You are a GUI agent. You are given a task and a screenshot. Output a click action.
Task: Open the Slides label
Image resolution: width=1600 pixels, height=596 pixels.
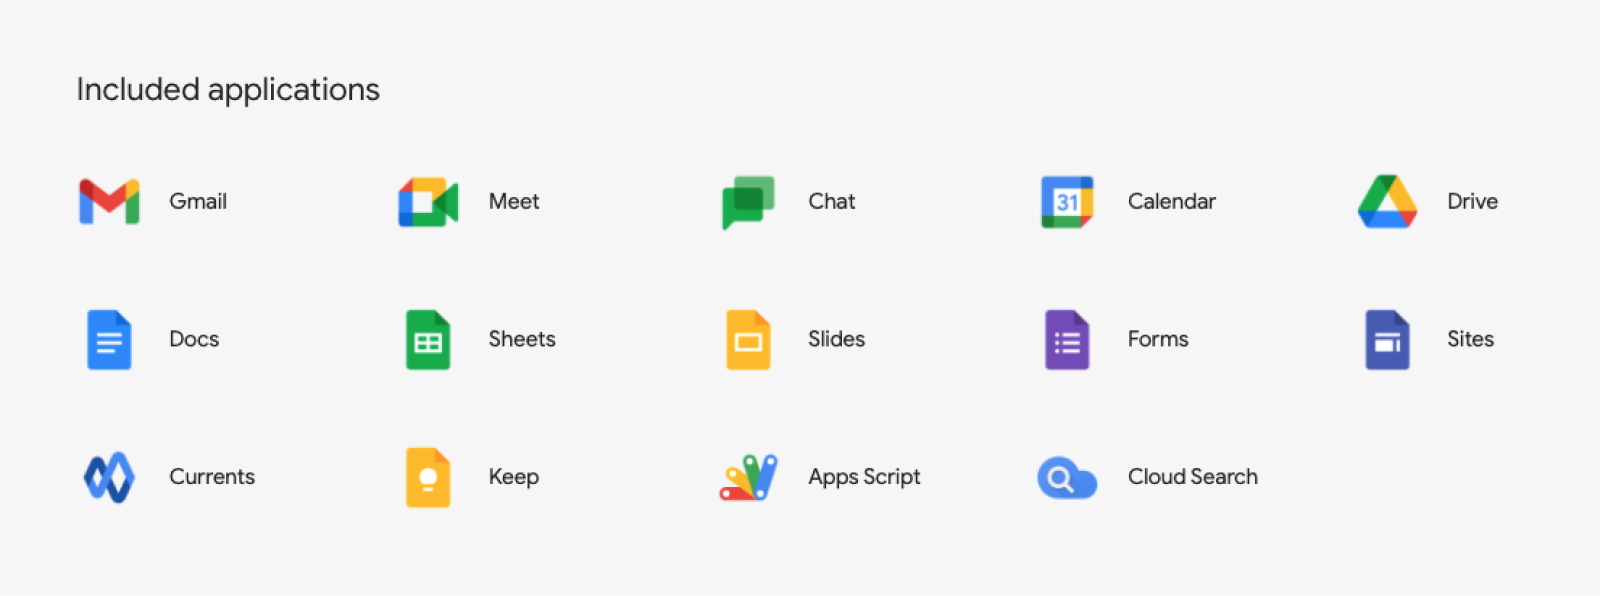point(837,339)
